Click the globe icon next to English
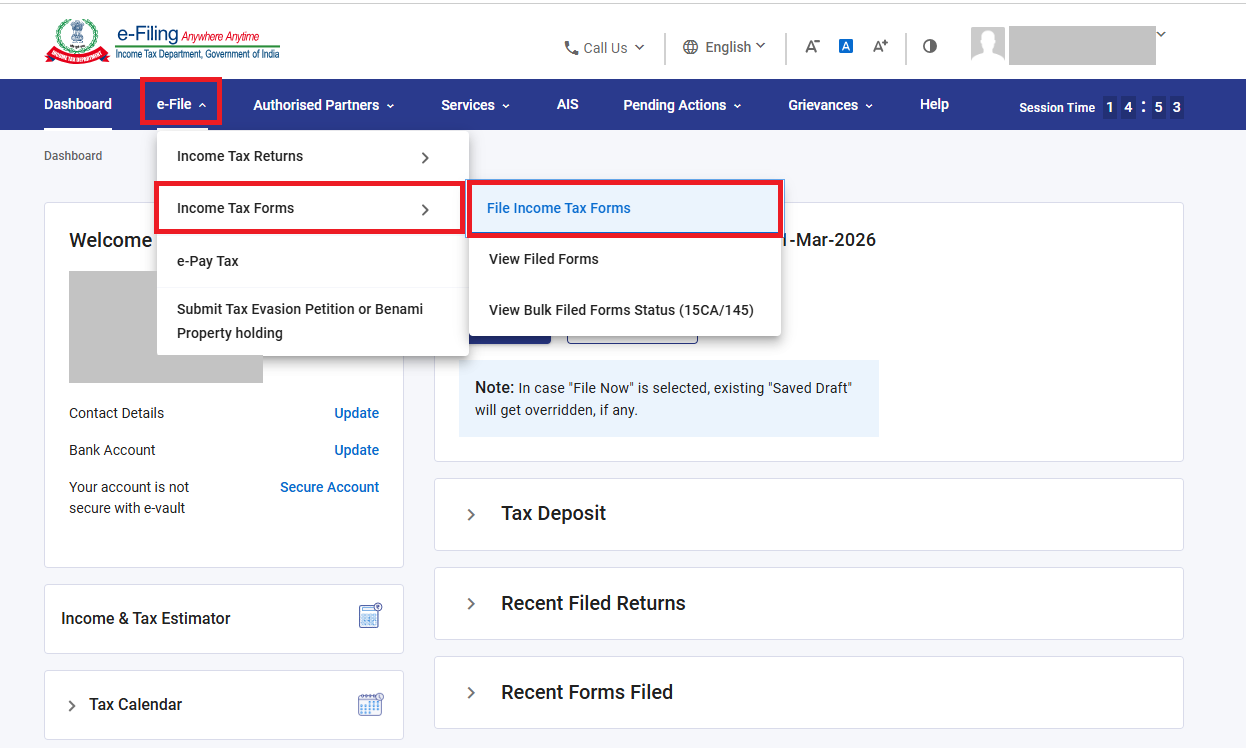 coord(691,47)
